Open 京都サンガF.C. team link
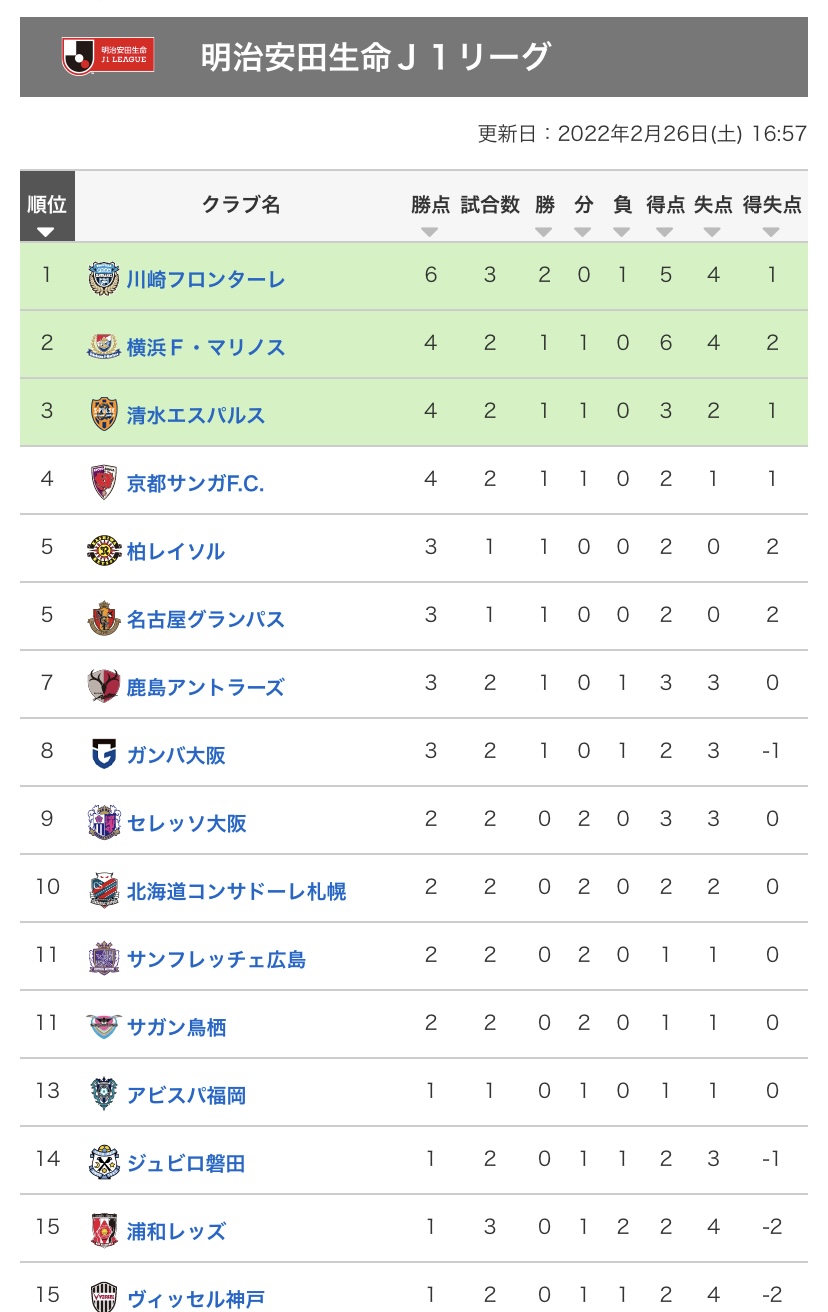This screenshot has height=1312, width=828. tap(195, 483)
